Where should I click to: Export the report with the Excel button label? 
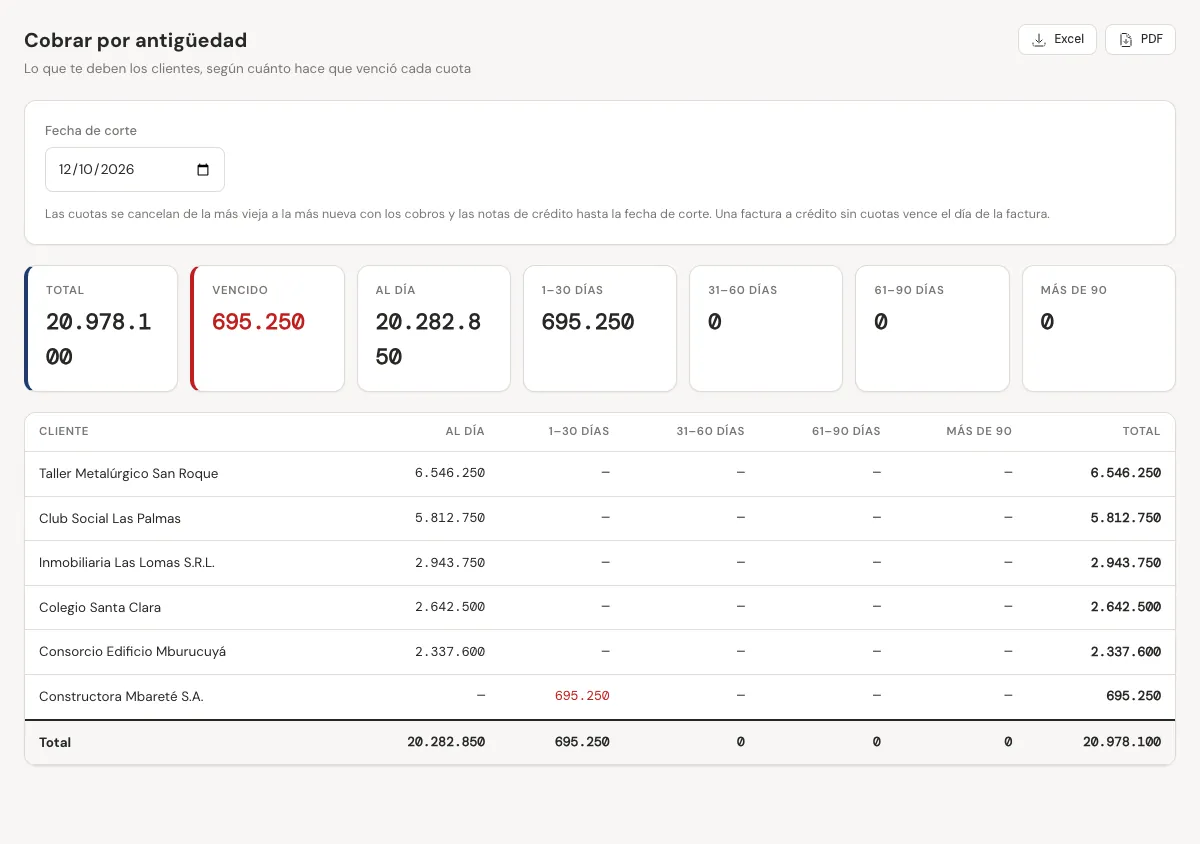(x=1069, y=39)
